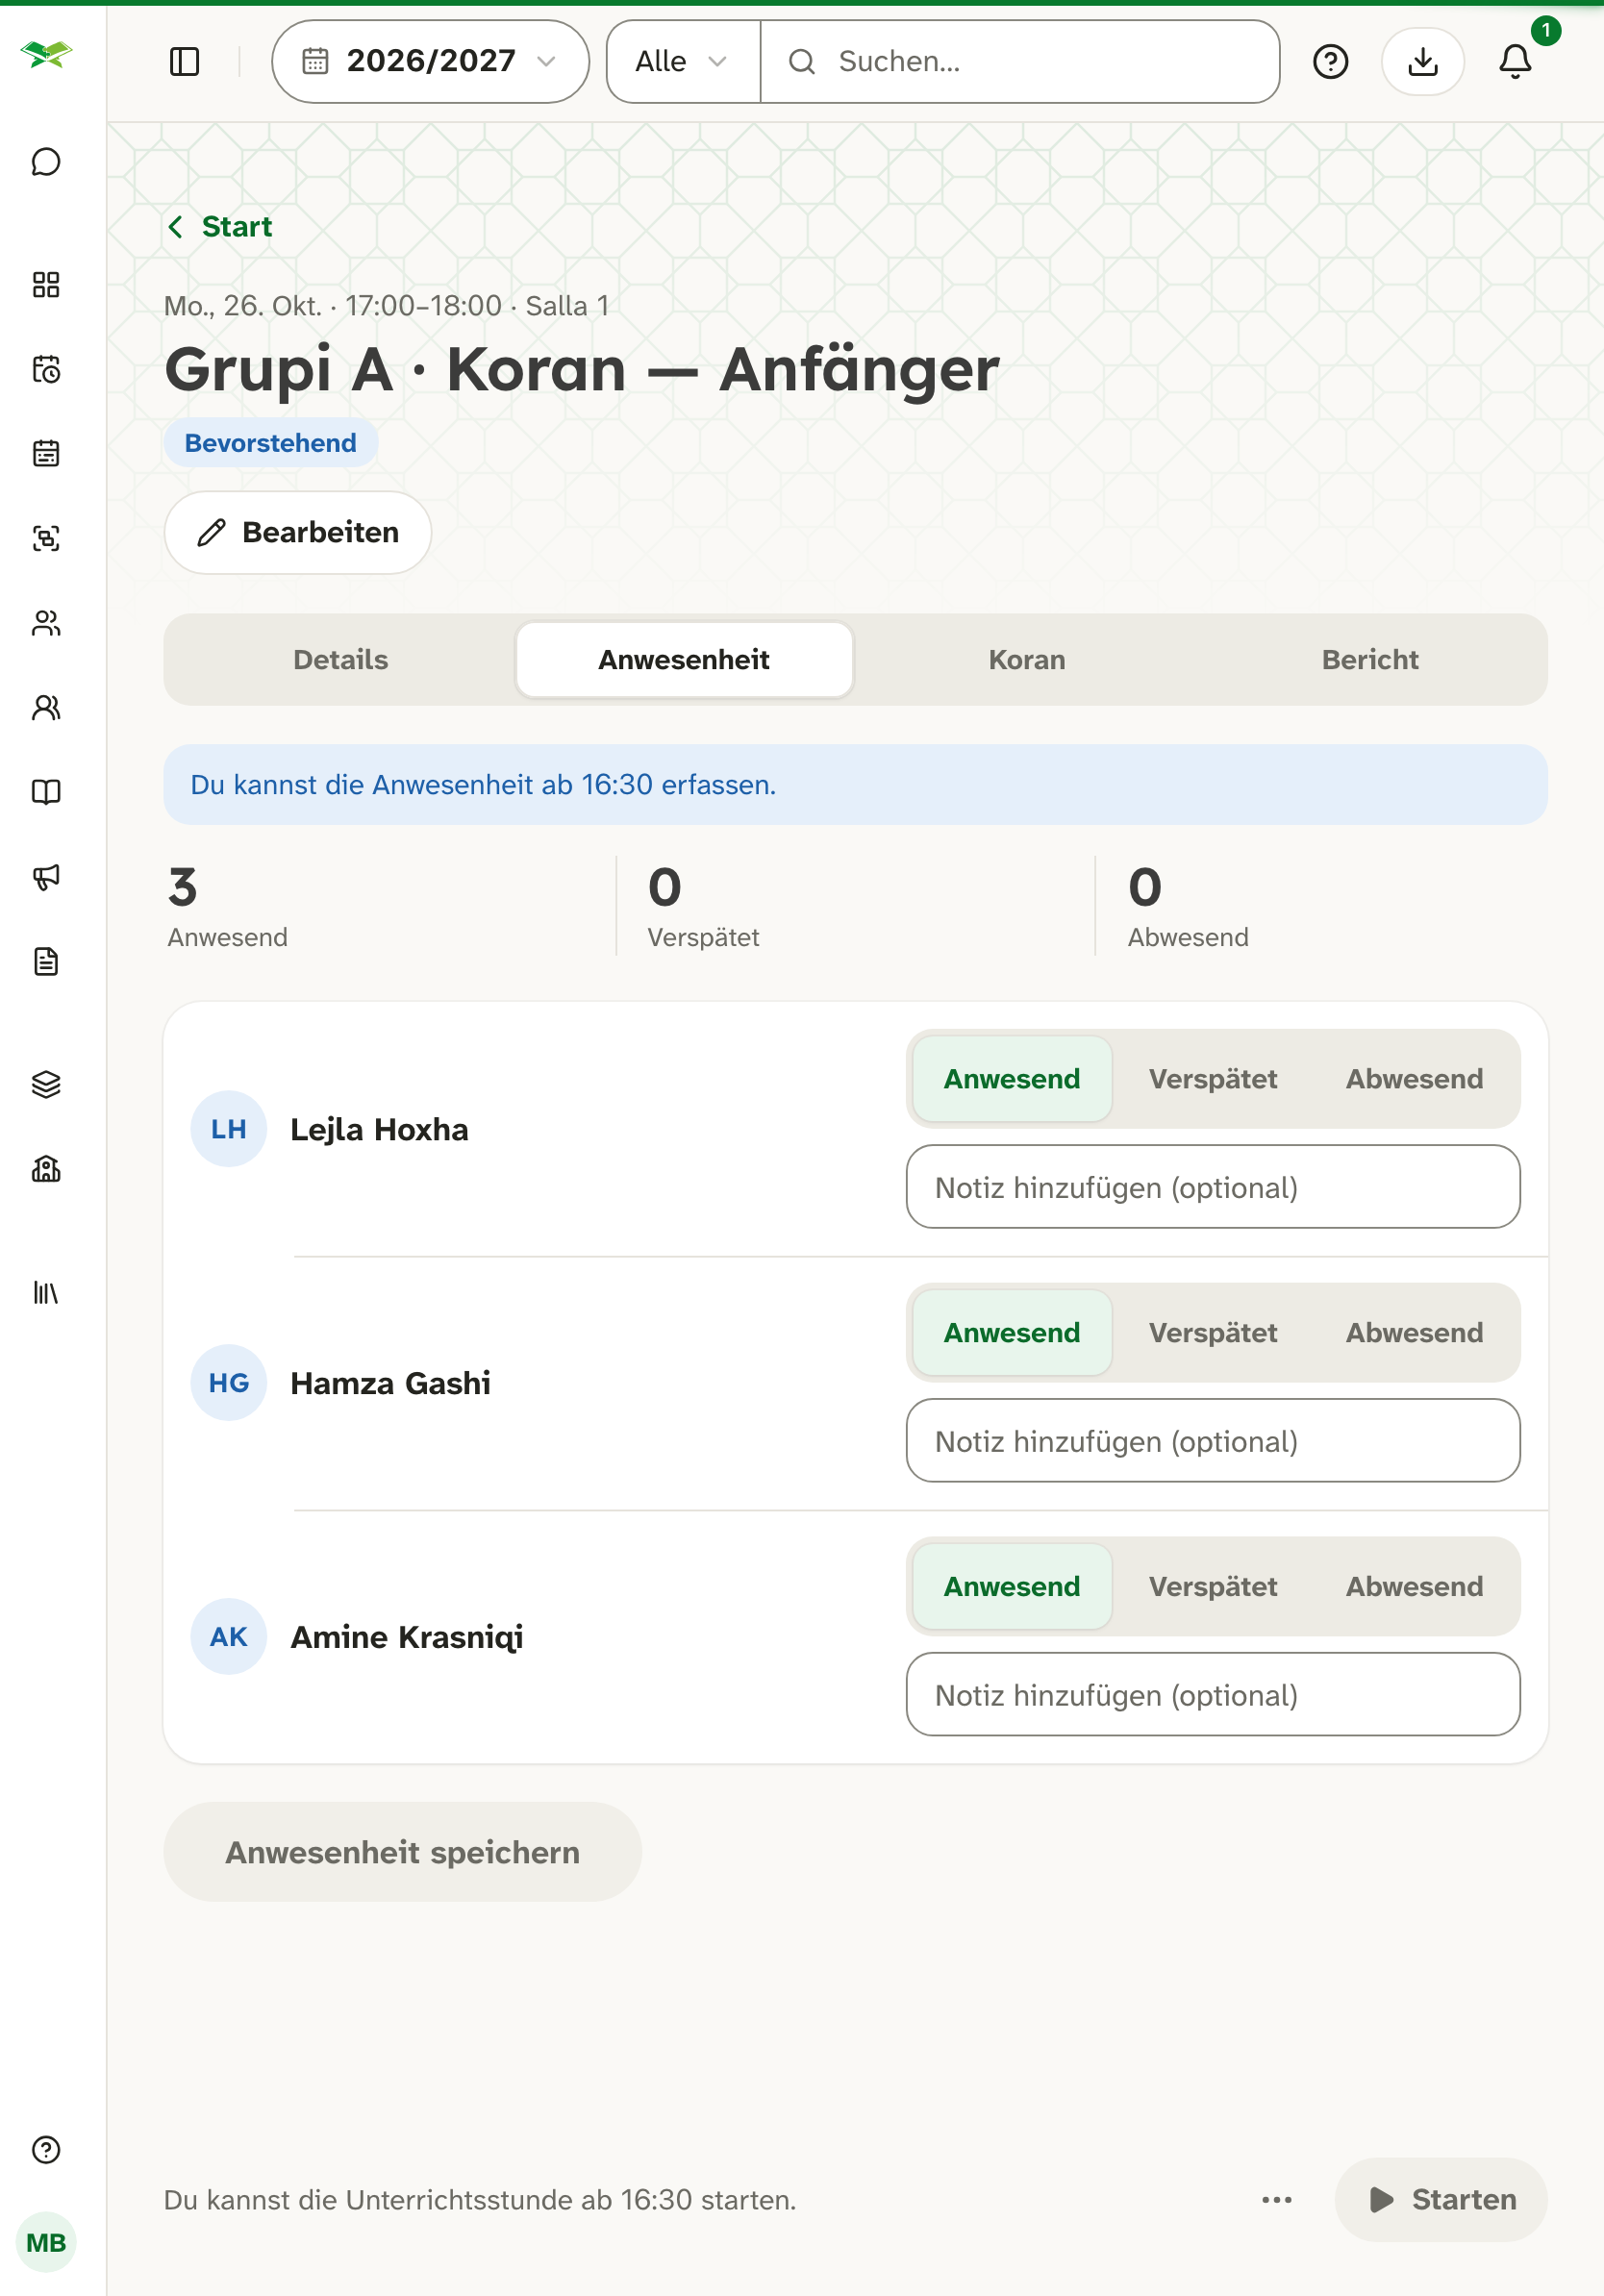Go back via the Start link

(220, 227)
